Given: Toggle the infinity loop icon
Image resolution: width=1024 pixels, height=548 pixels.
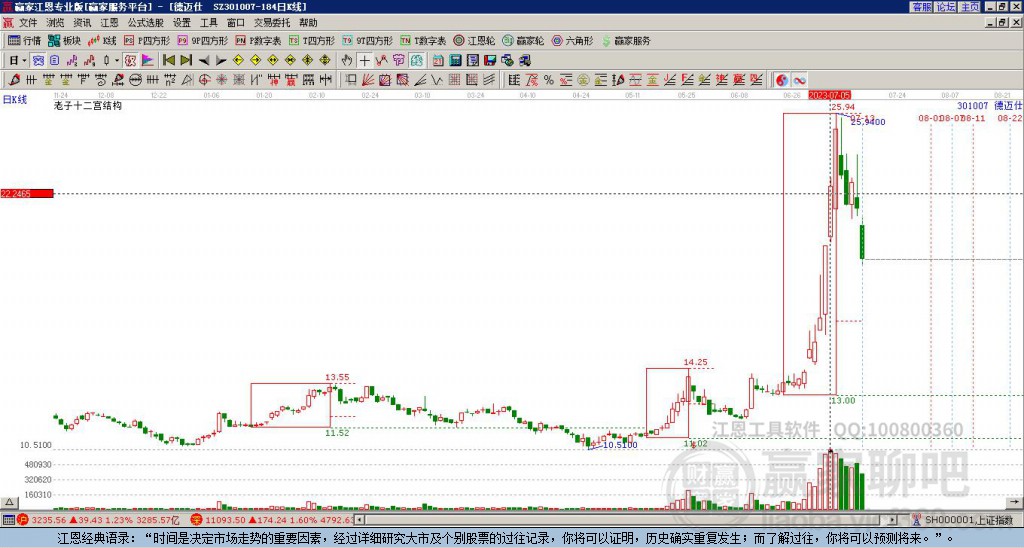Looking at the screenshot, I should (x=799, y=80).
